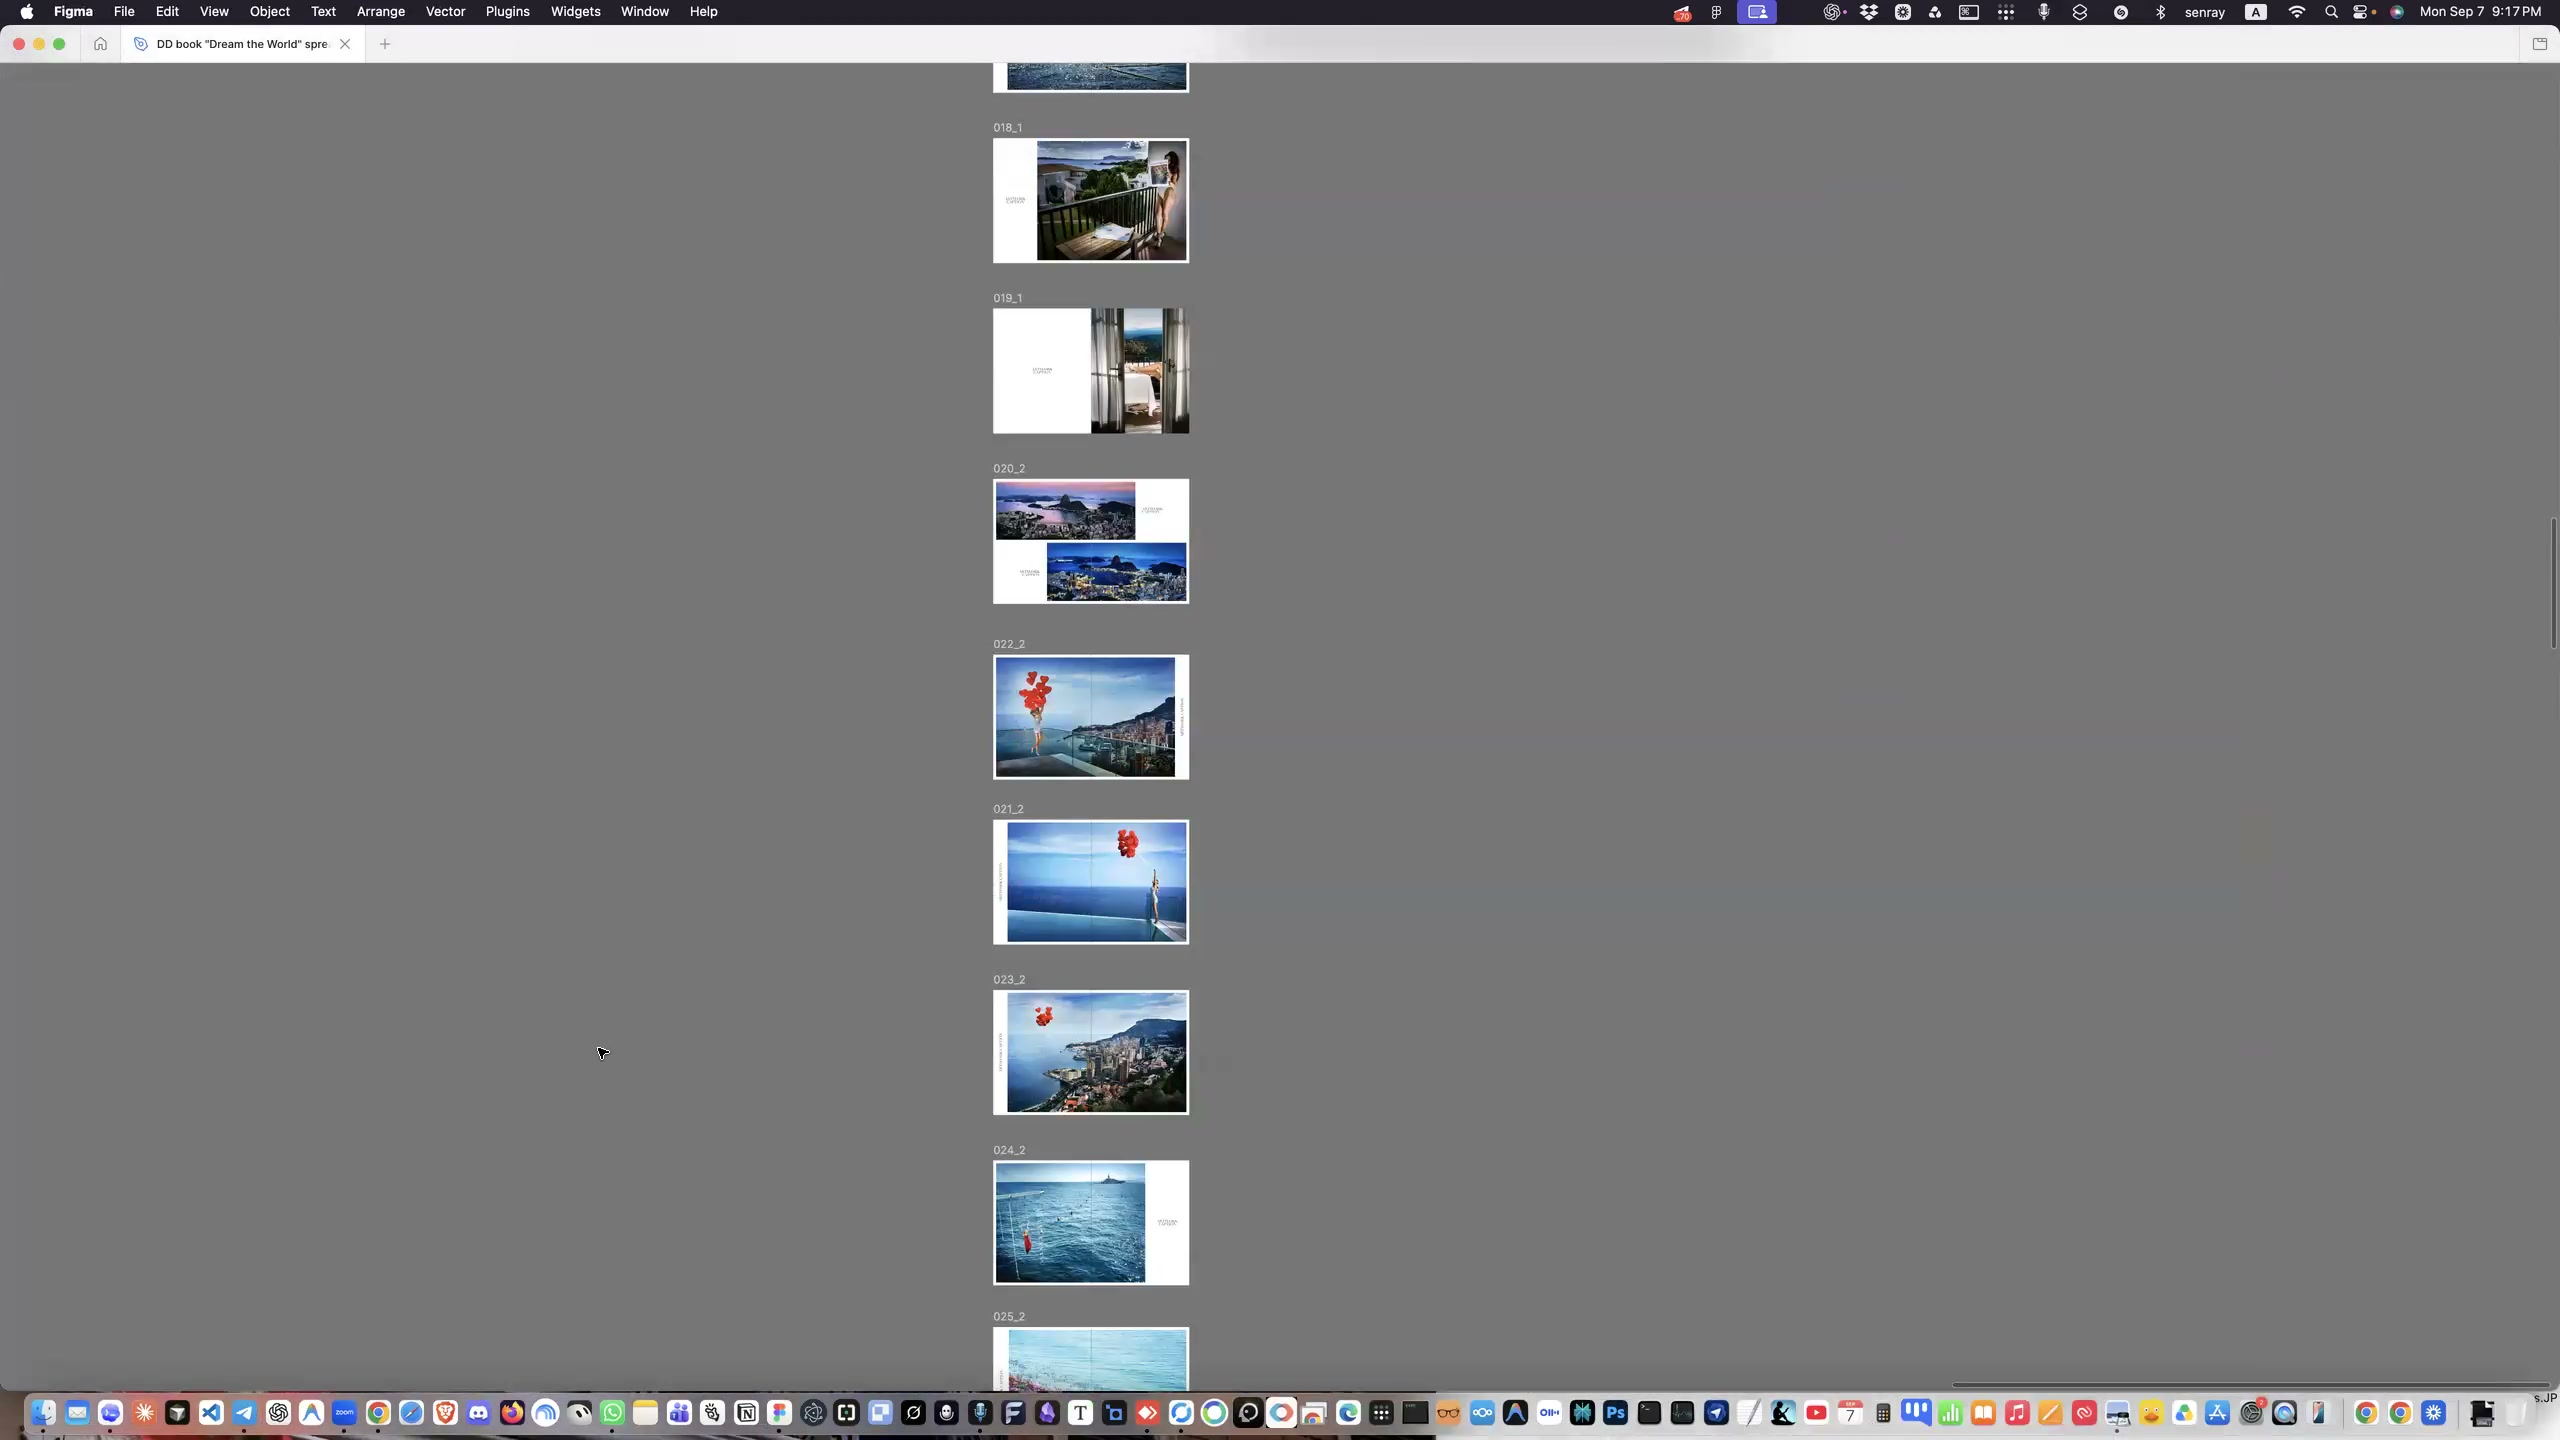Open Notion from the dock
This screenshot has width=2560, height=1440.
tap(746, 1413)
